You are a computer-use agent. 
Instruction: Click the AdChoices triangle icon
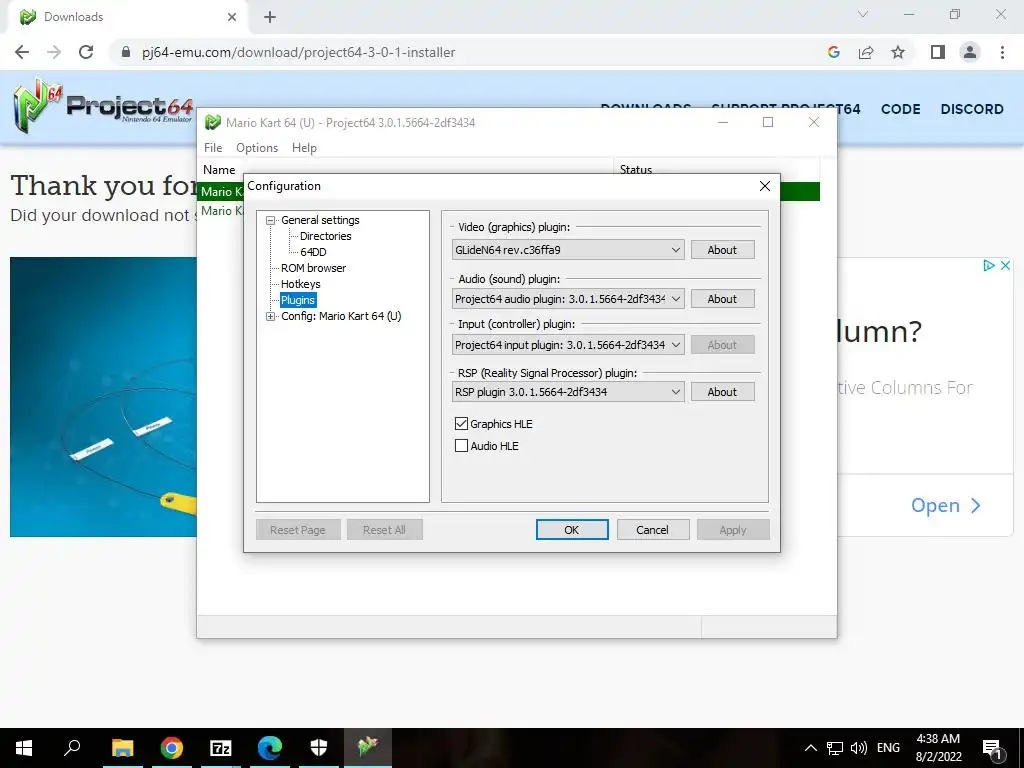tap(989, 265)
